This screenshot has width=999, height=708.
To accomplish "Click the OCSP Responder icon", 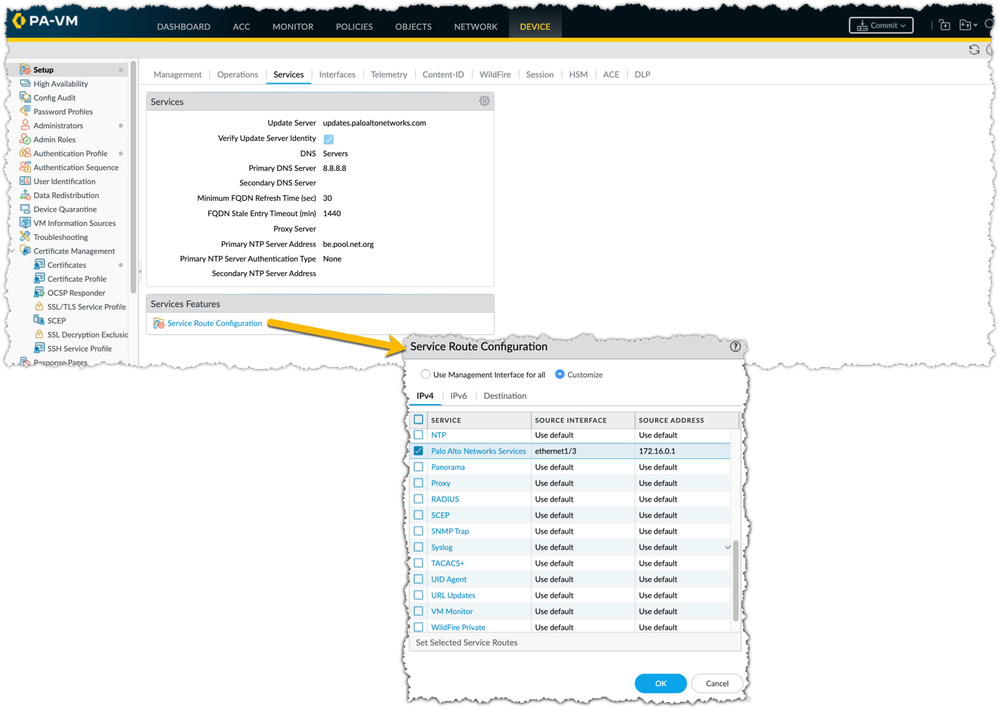I will coord(39,293).
